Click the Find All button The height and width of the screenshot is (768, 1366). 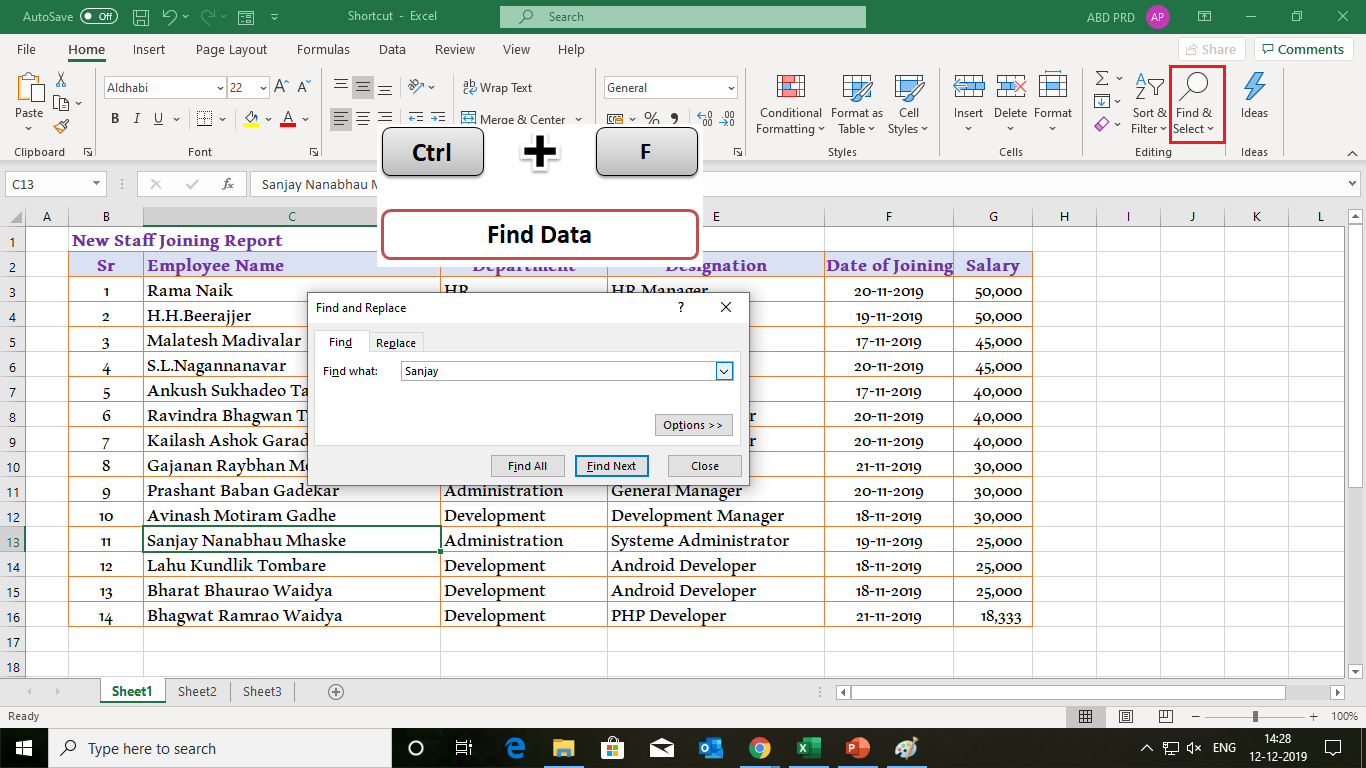coord(527,465)
